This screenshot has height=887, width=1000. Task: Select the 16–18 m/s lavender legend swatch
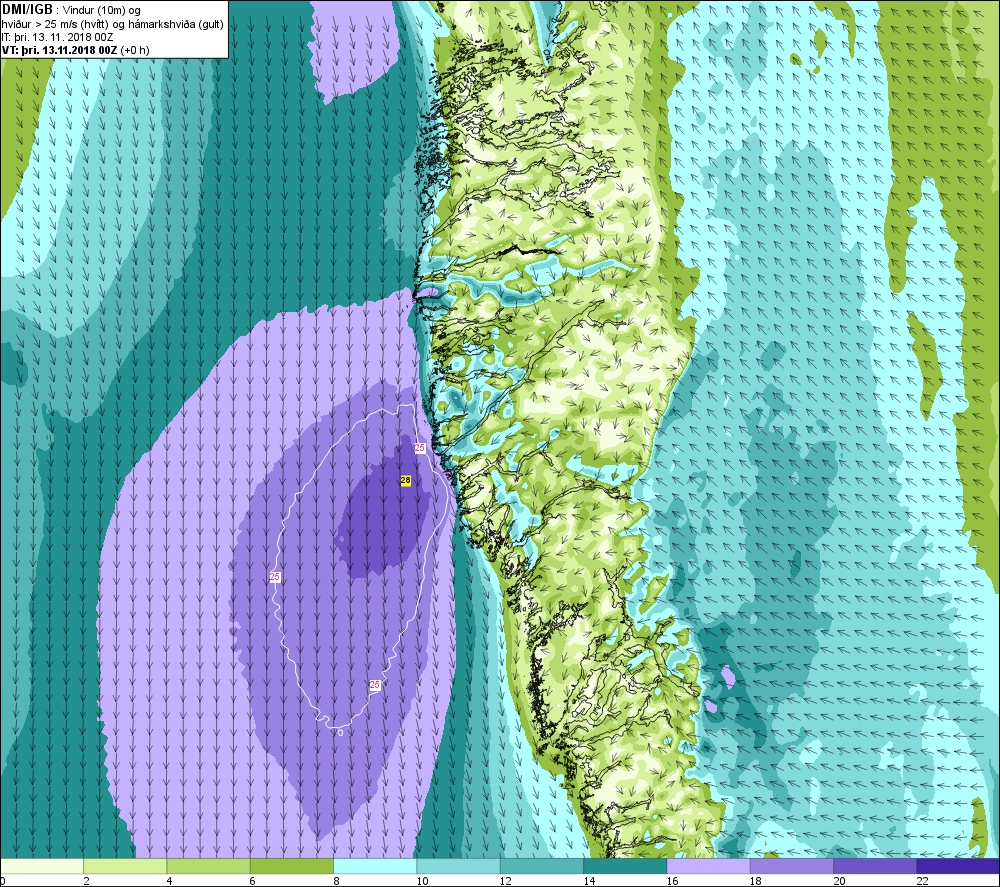tap(708, 866)
